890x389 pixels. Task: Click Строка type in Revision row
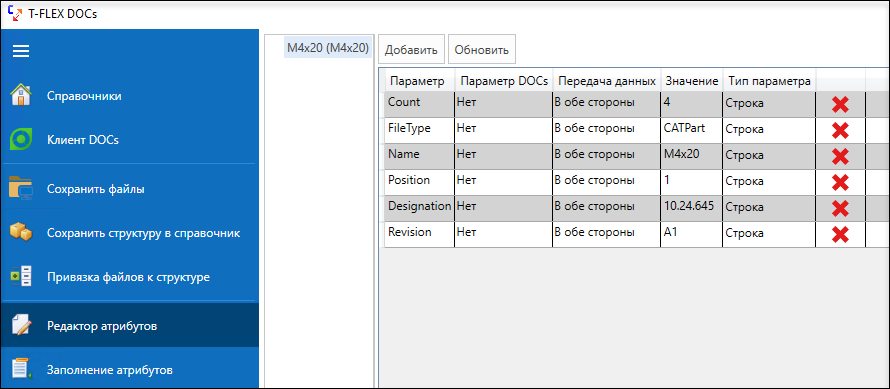770,235
